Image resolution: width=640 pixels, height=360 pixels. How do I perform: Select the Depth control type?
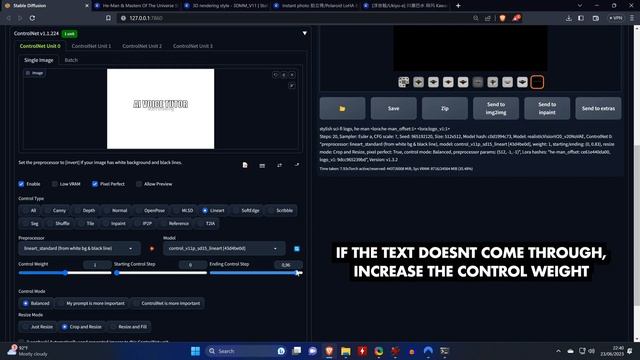pos(85,211)
